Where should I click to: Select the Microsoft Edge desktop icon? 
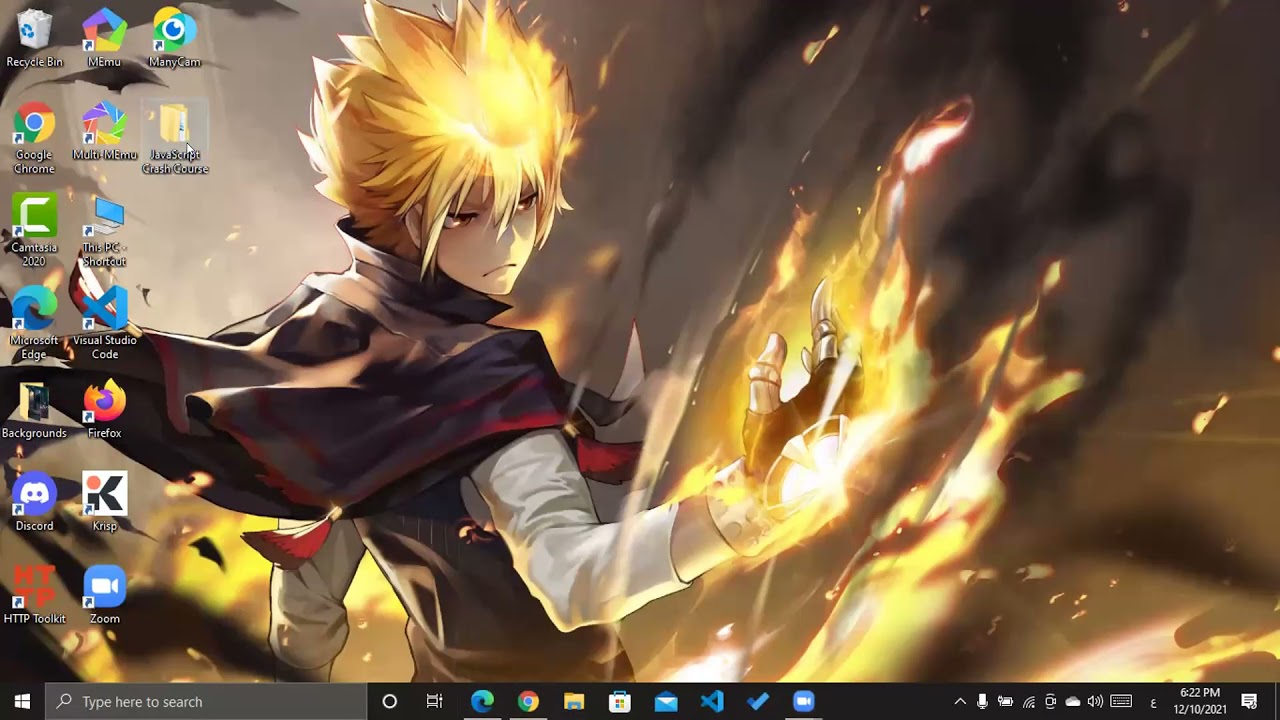[34, 325]
